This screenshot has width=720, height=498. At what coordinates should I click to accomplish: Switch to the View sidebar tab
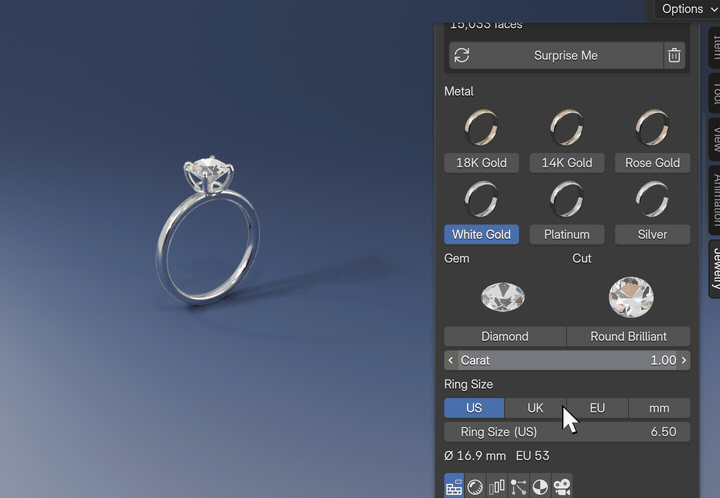pos(714,139)
